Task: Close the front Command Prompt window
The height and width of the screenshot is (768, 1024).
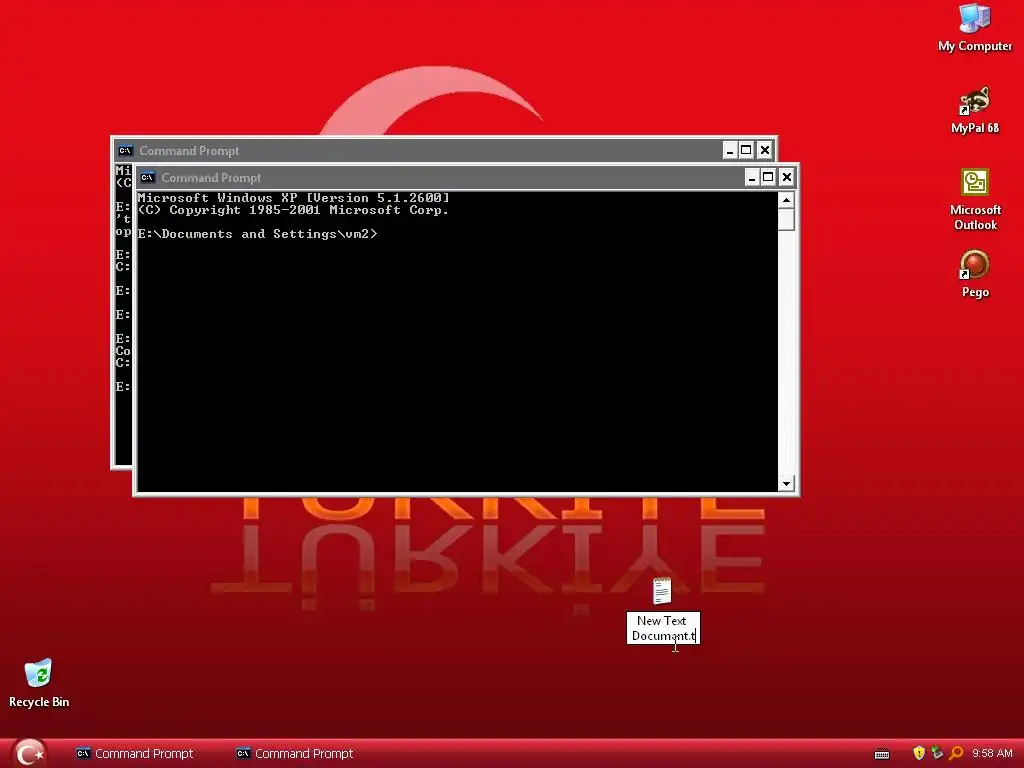Action: coord(786,177)
